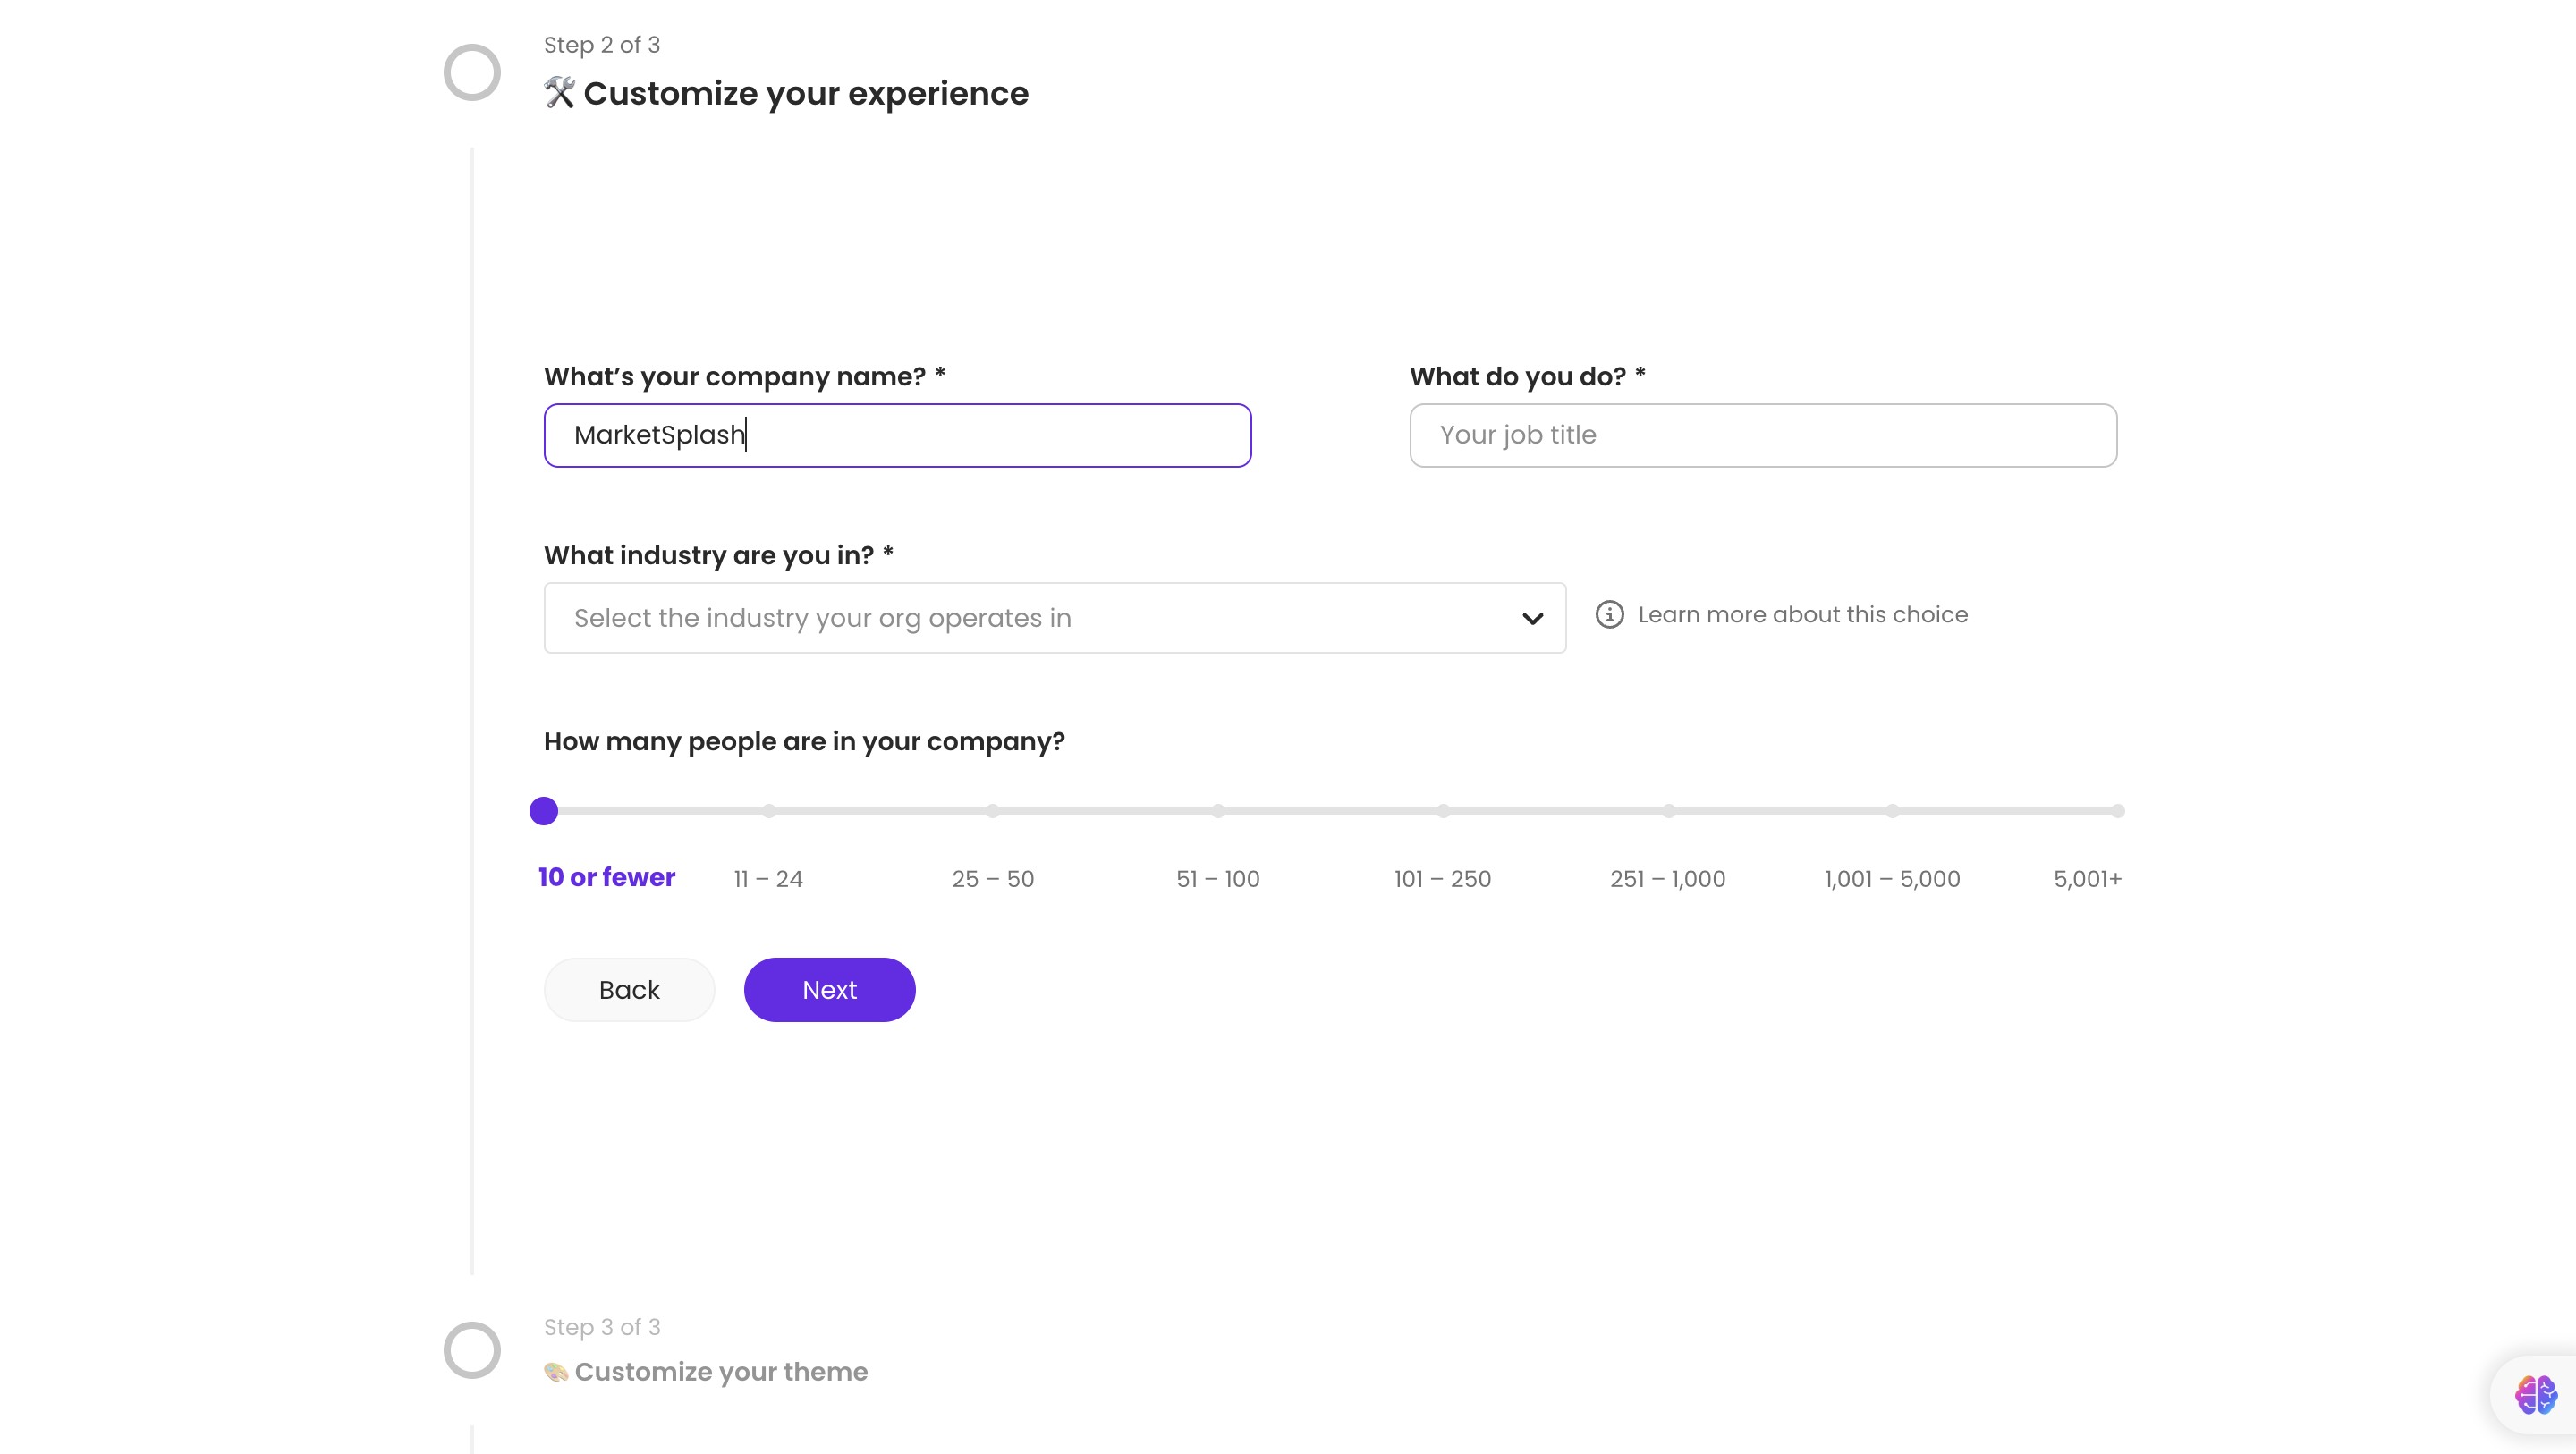Click the Customize your theme step heading

coord(720,1372)
